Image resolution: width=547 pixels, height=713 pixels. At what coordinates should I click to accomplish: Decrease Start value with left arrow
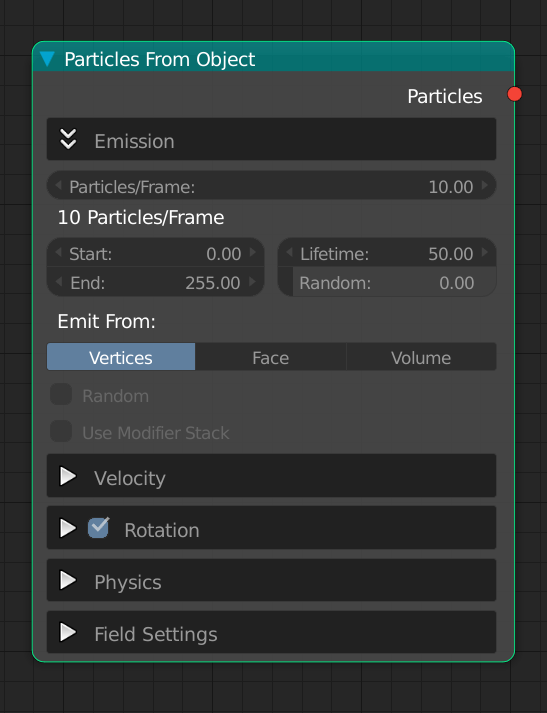[58, 252]
